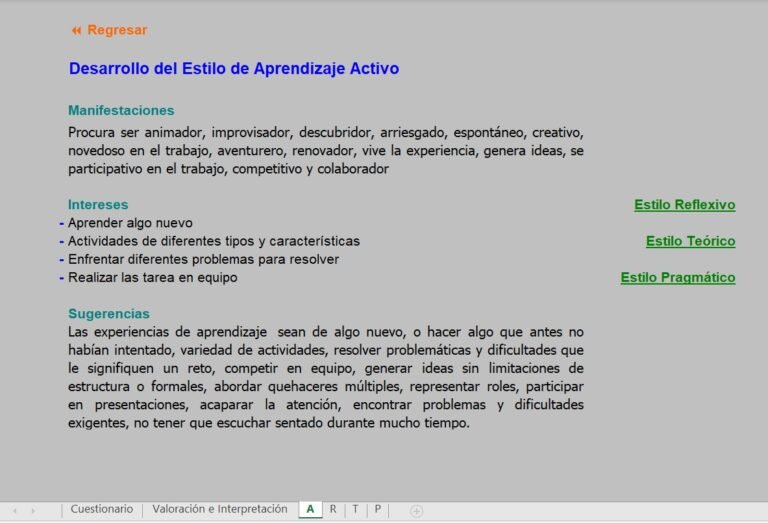The height and width of the screenshot is (523, 768).
Task: Click the Intereses heading
Action: [98, 205]
